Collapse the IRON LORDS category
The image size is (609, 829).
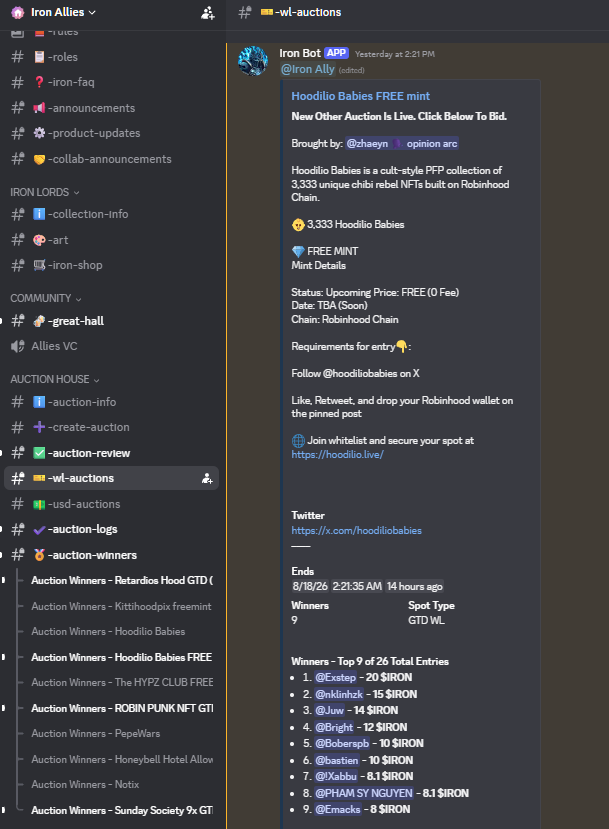tap(44, 192)
